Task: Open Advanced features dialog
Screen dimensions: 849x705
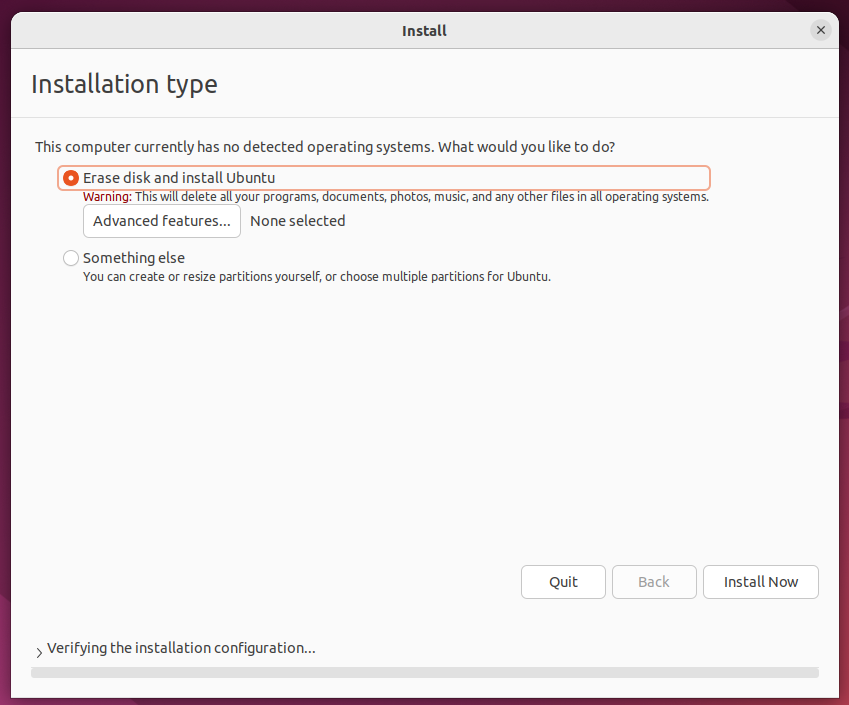Action: [x=161, y=221]
